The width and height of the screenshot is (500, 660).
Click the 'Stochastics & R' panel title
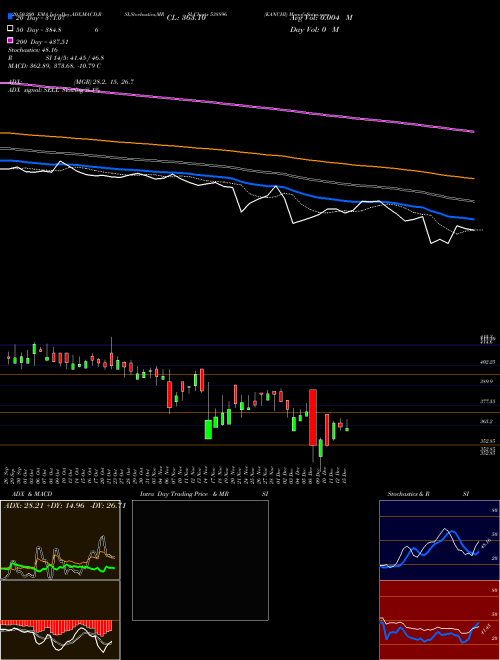(408, 494)
